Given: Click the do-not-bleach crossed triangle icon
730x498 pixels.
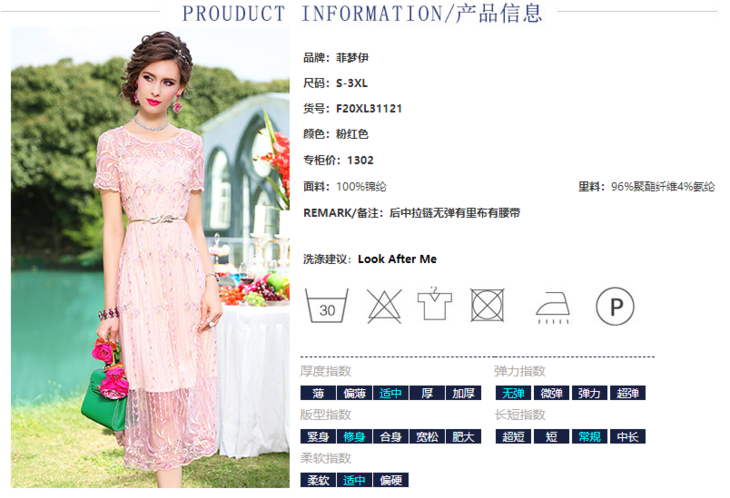Looking at the screenshot, I should [x=383, y=303].
